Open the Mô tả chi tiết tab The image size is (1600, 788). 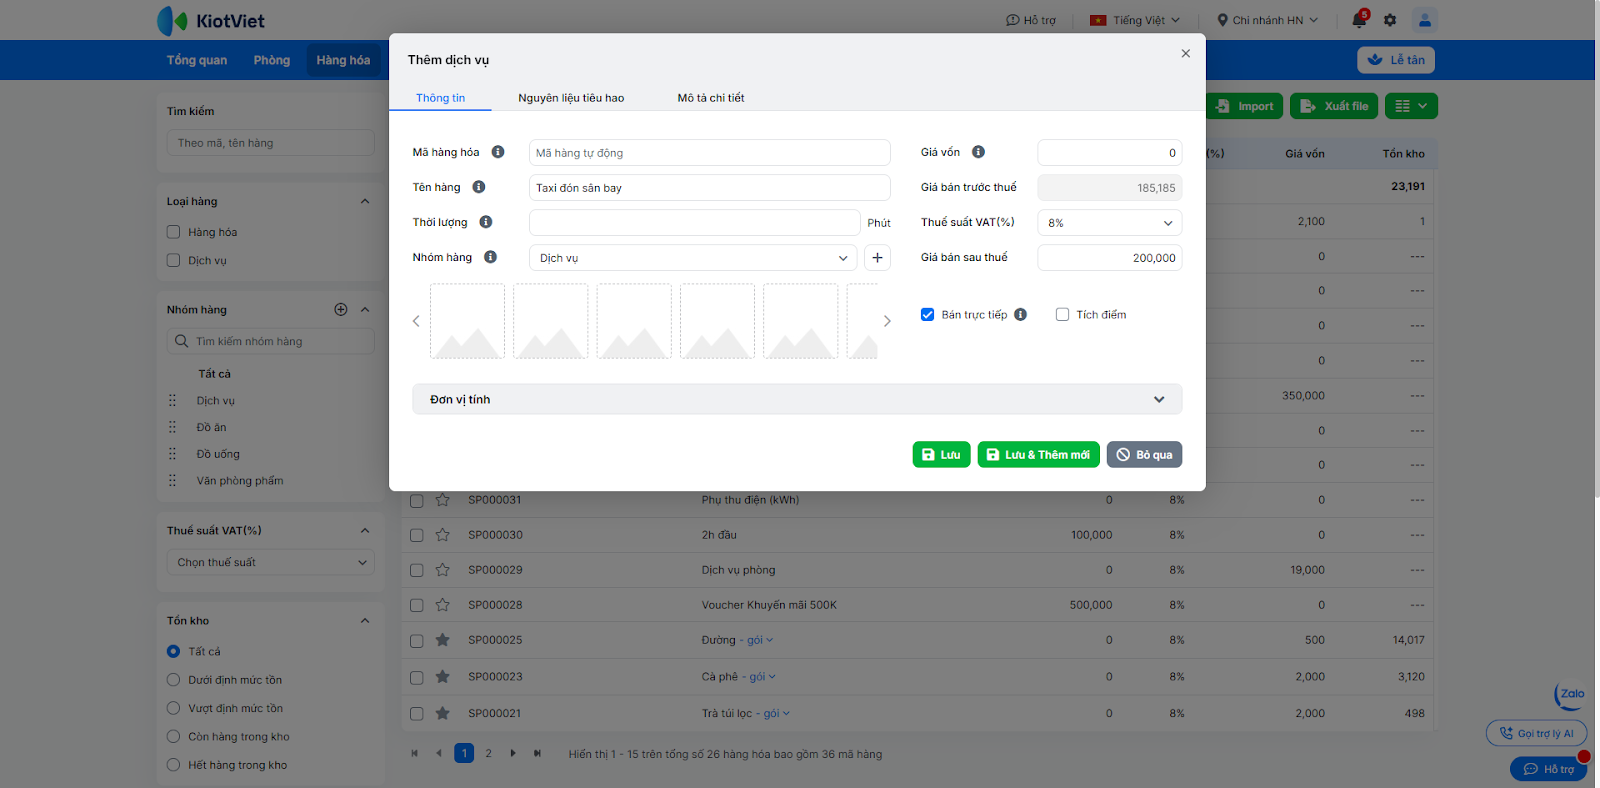point(710,98)
